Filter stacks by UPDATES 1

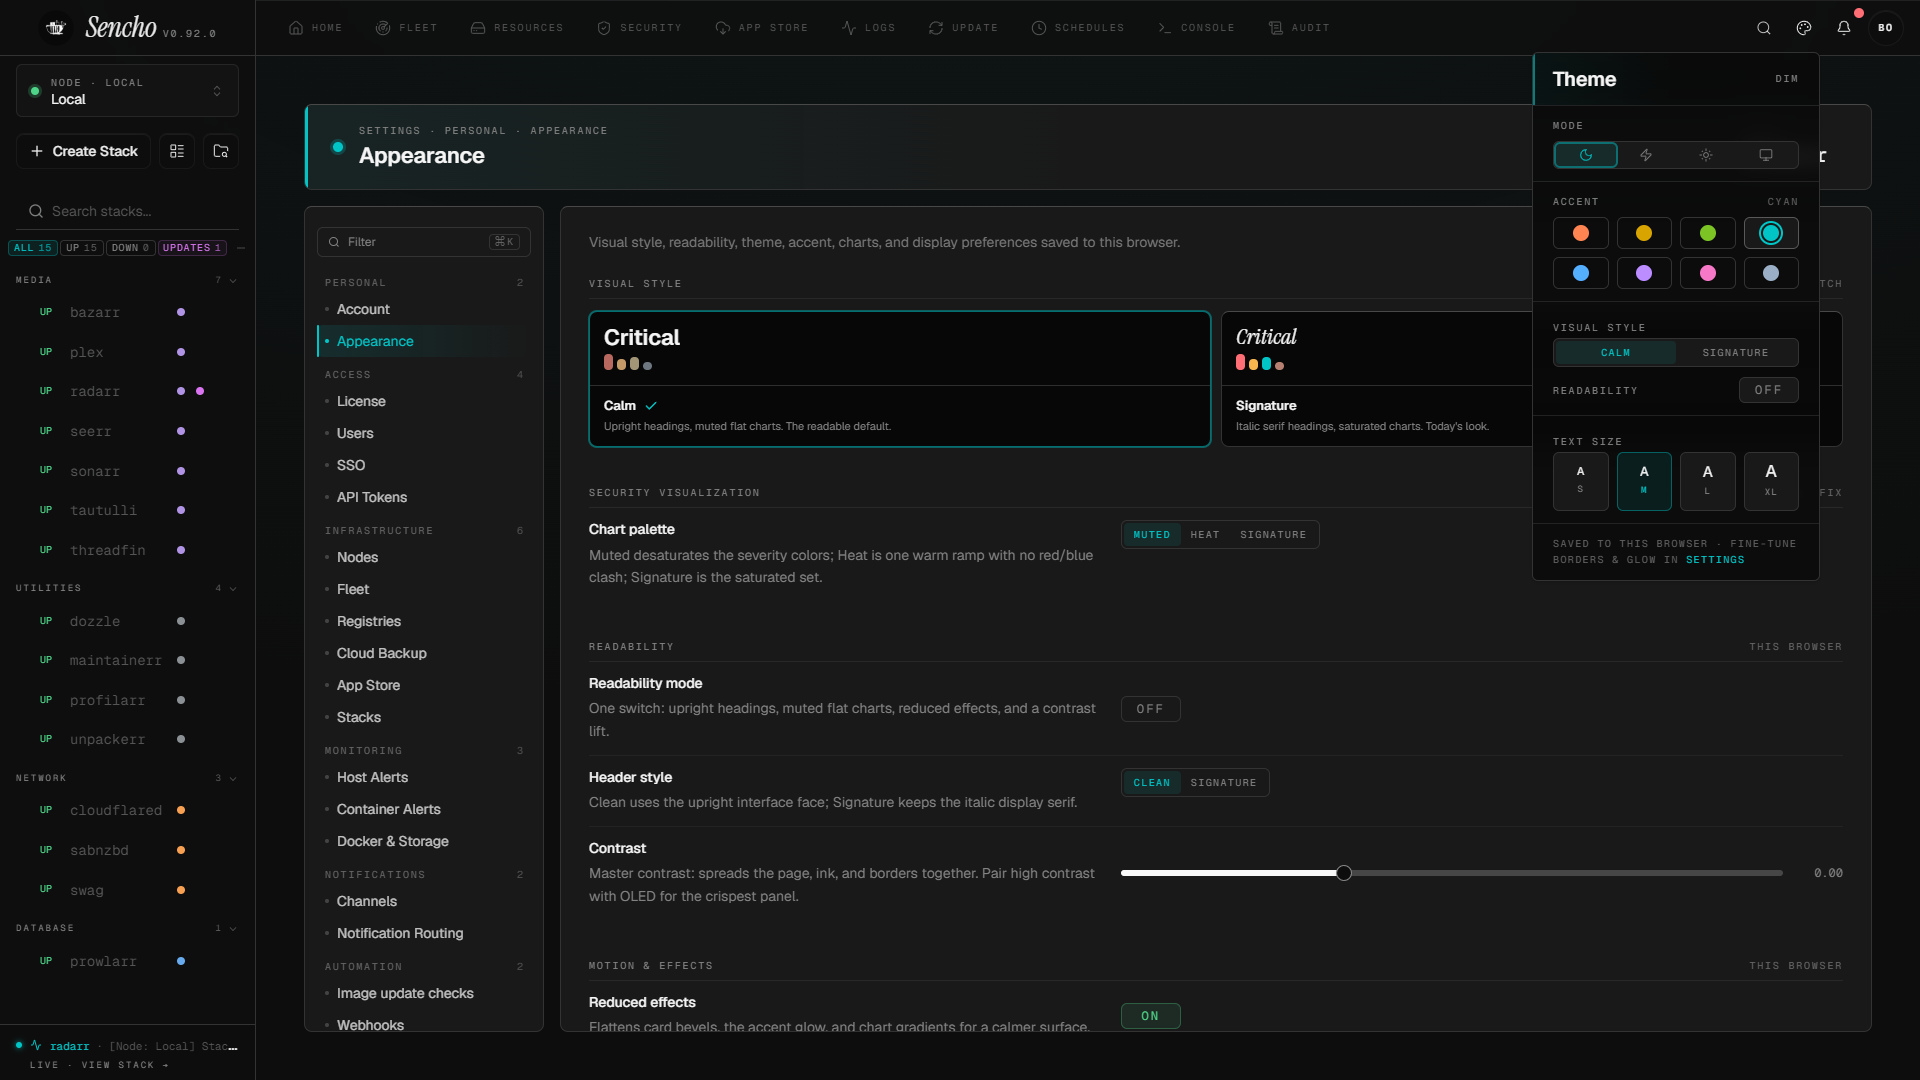[192, 248]
